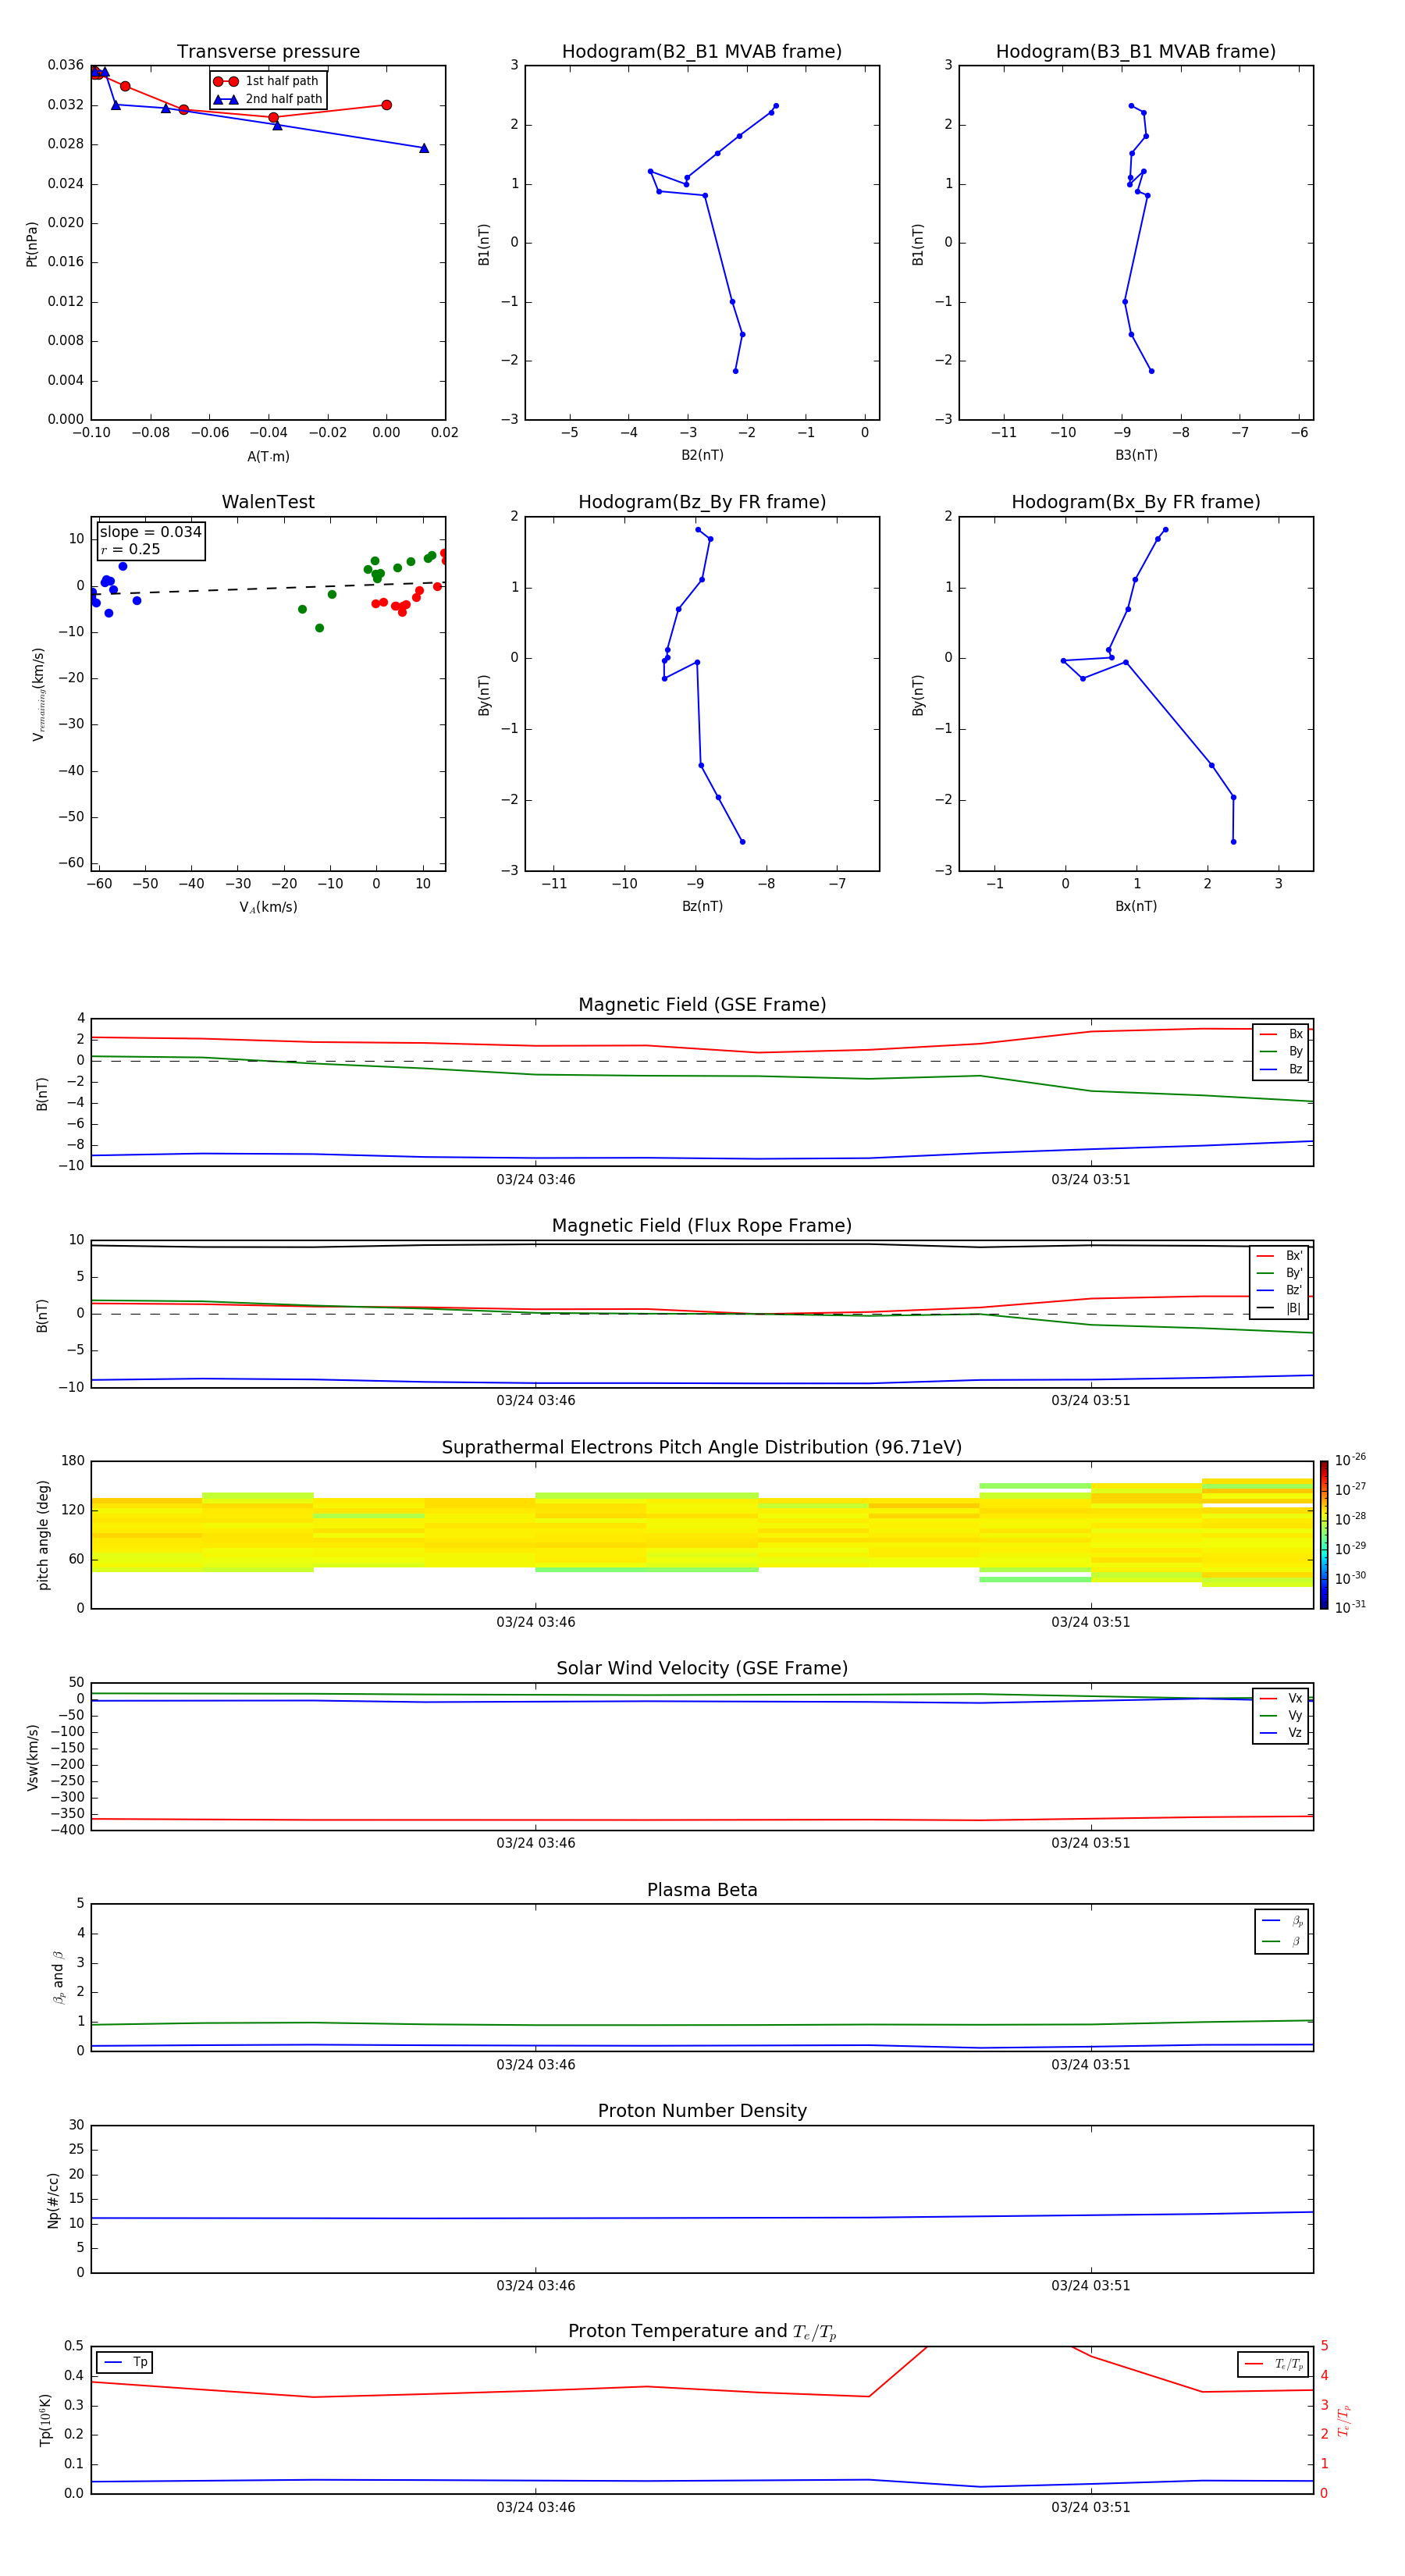The height and width of the screenshot is (2576, 1405).
Task: Click the 'WalenTest' plot title
Action: click(x=268, y=502)
